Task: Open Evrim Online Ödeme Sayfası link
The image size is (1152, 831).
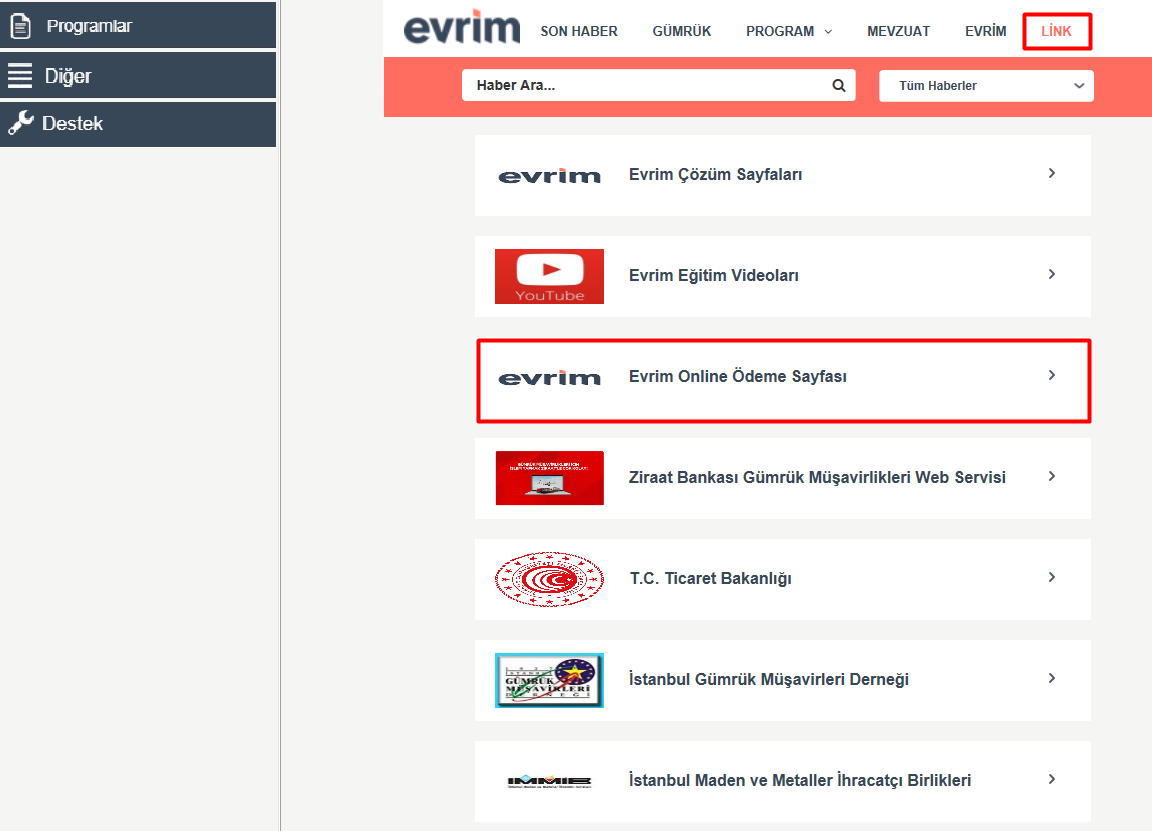Action: coord(782,381)
